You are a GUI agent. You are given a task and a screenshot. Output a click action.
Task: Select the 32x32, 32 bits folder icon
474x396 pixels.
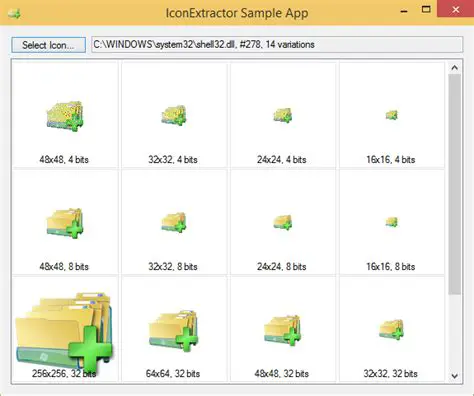(391, 330)
